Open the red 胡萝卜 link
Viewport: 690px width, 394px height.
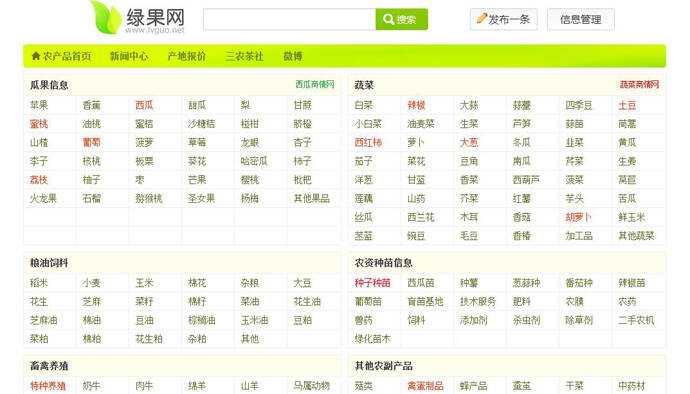coord(579,217)
